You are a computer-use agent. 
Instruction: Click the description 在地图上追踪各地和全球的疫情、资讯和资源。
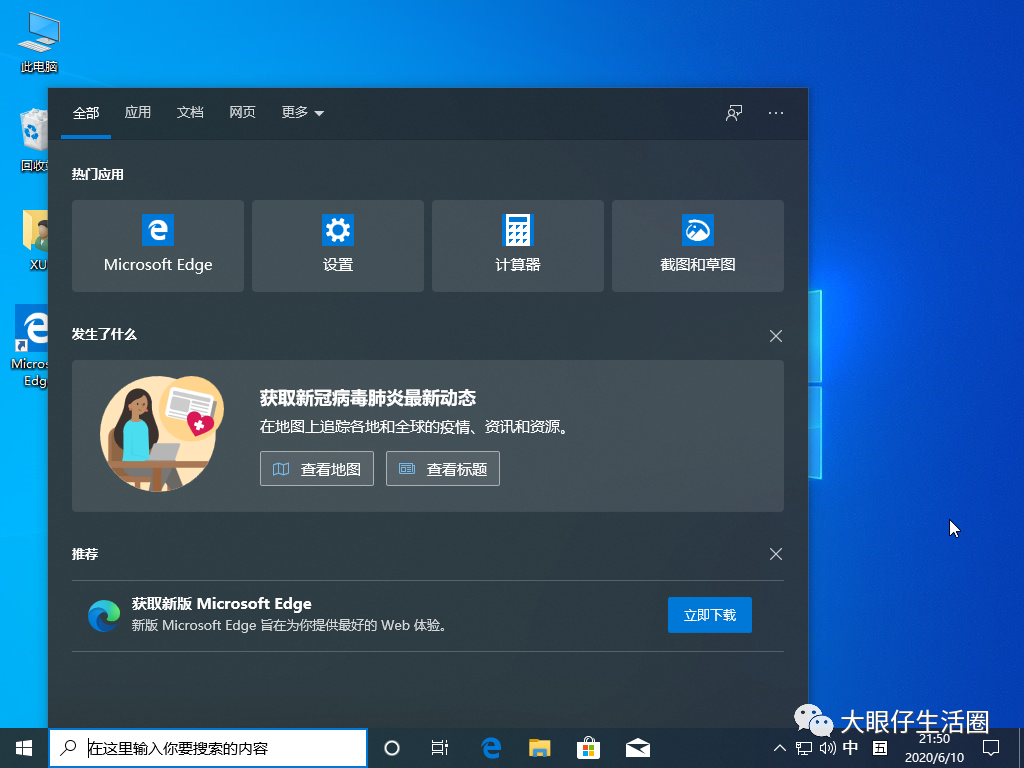(416, 427)
